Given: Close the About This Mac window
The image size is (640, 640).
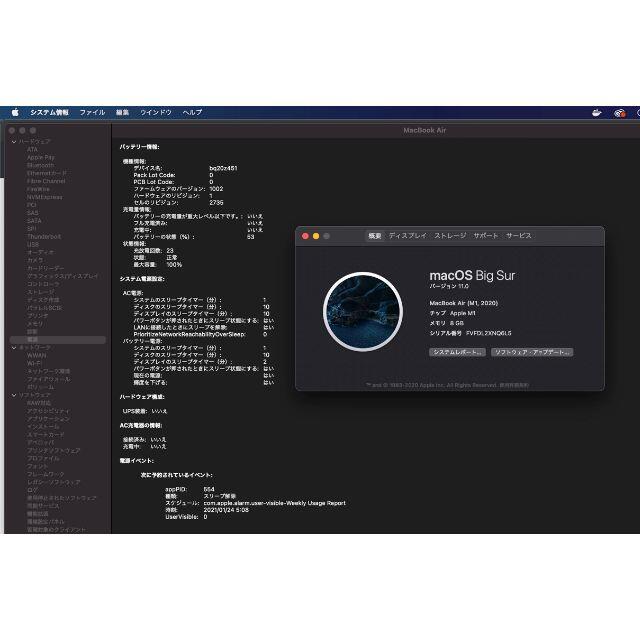Looking at the screenshot, I should 305,236.
